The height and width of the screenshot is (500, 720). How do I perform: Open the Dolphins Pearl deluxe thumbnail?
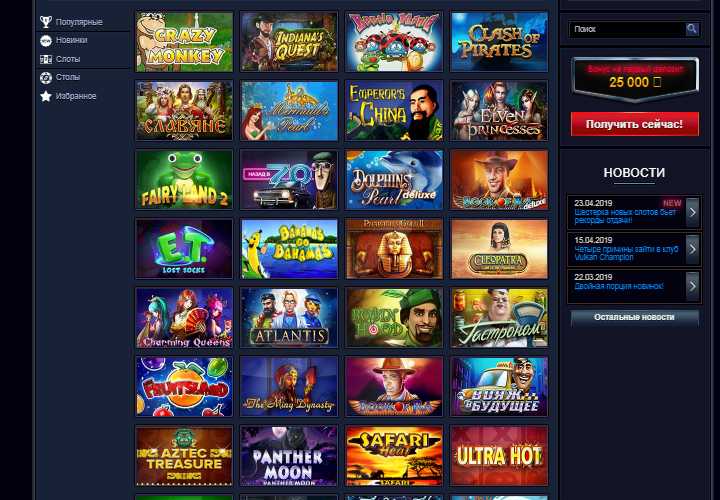click(x=394, y=180)
